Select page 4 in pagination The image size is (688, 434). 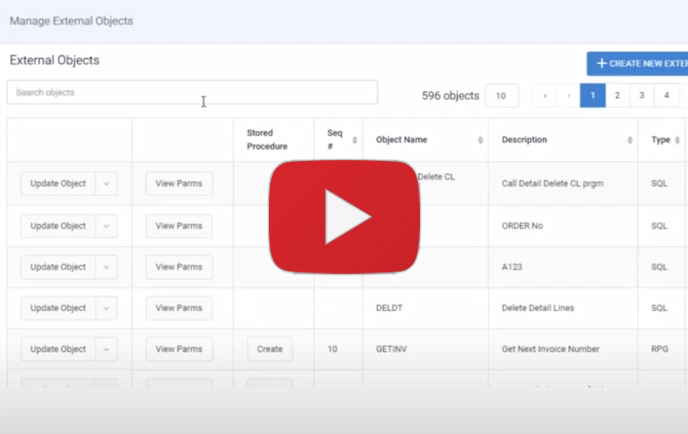(665, 96)
